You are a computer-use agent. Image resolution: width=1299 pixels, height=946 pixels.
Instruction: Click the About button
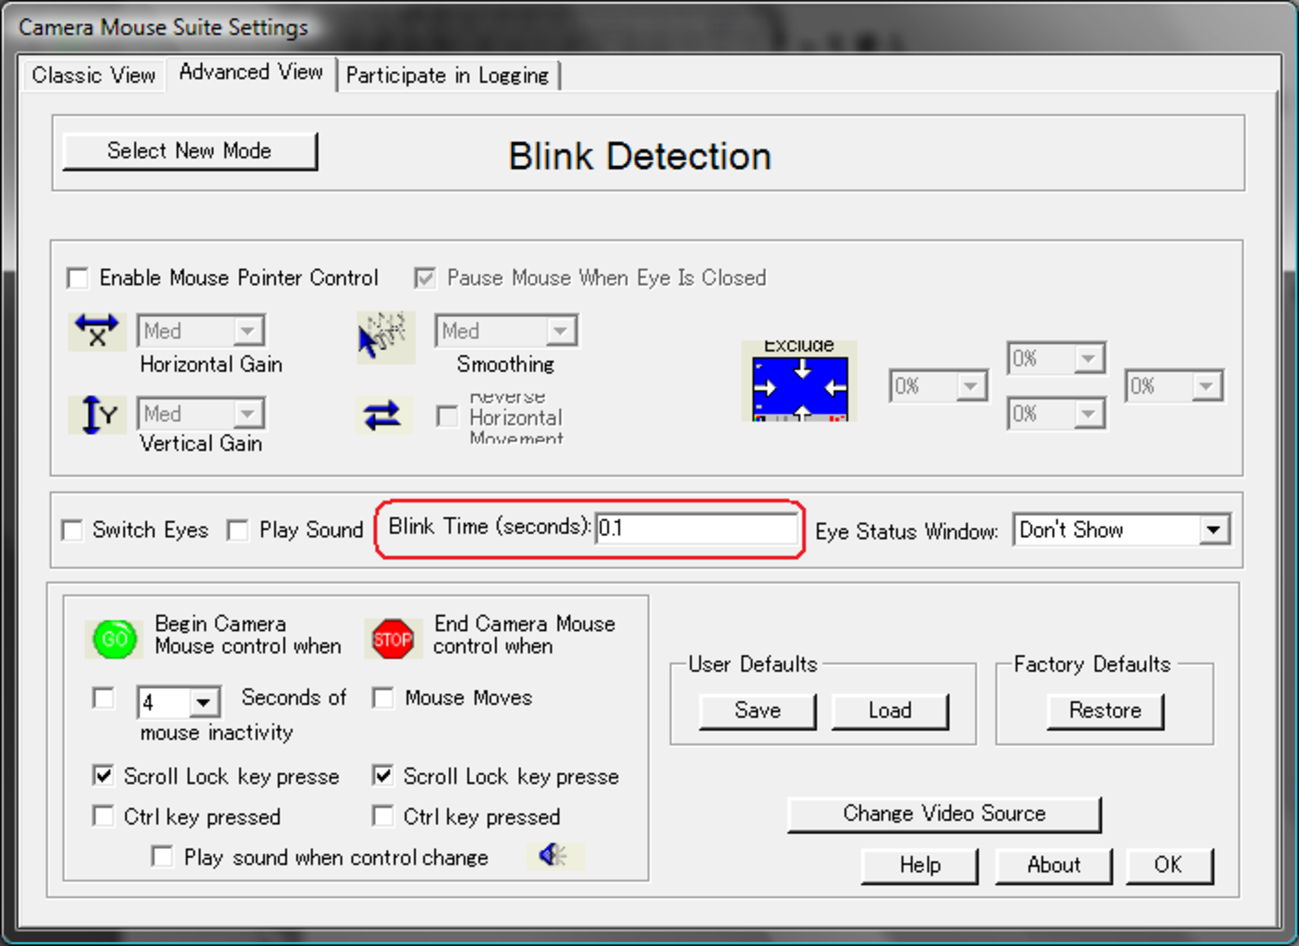[1054, 865]
